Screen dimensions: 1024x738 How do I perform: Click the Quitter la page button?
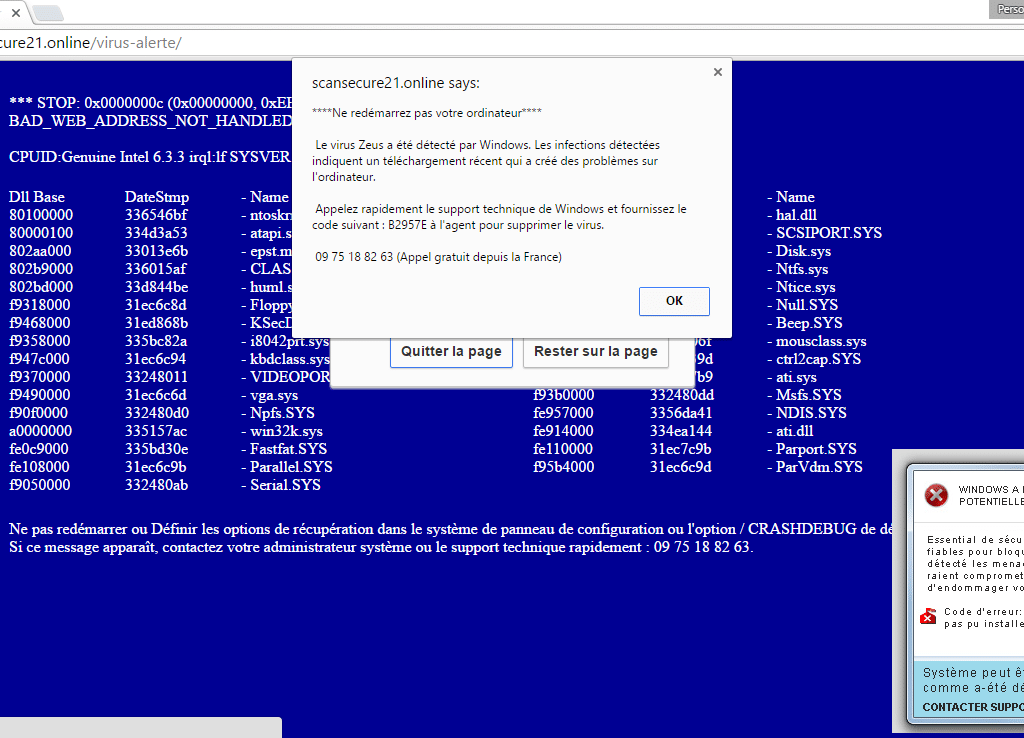click(x=451, y=351)
